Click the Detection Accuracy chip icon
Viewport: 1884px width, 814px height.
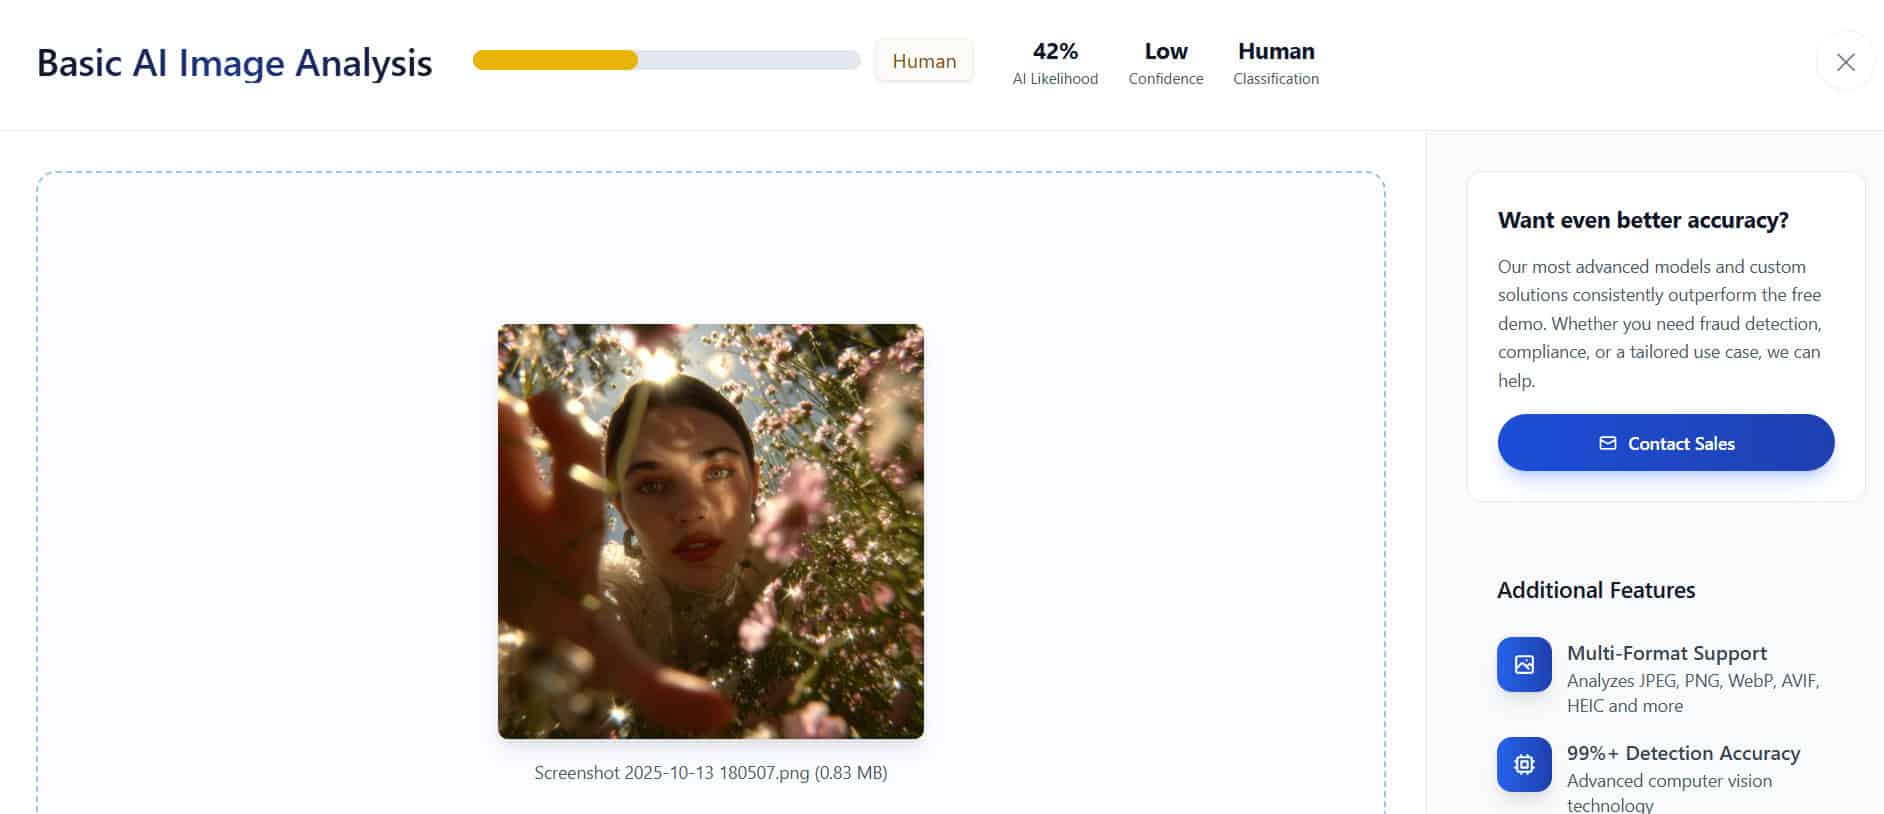(x=1524, y=764)
